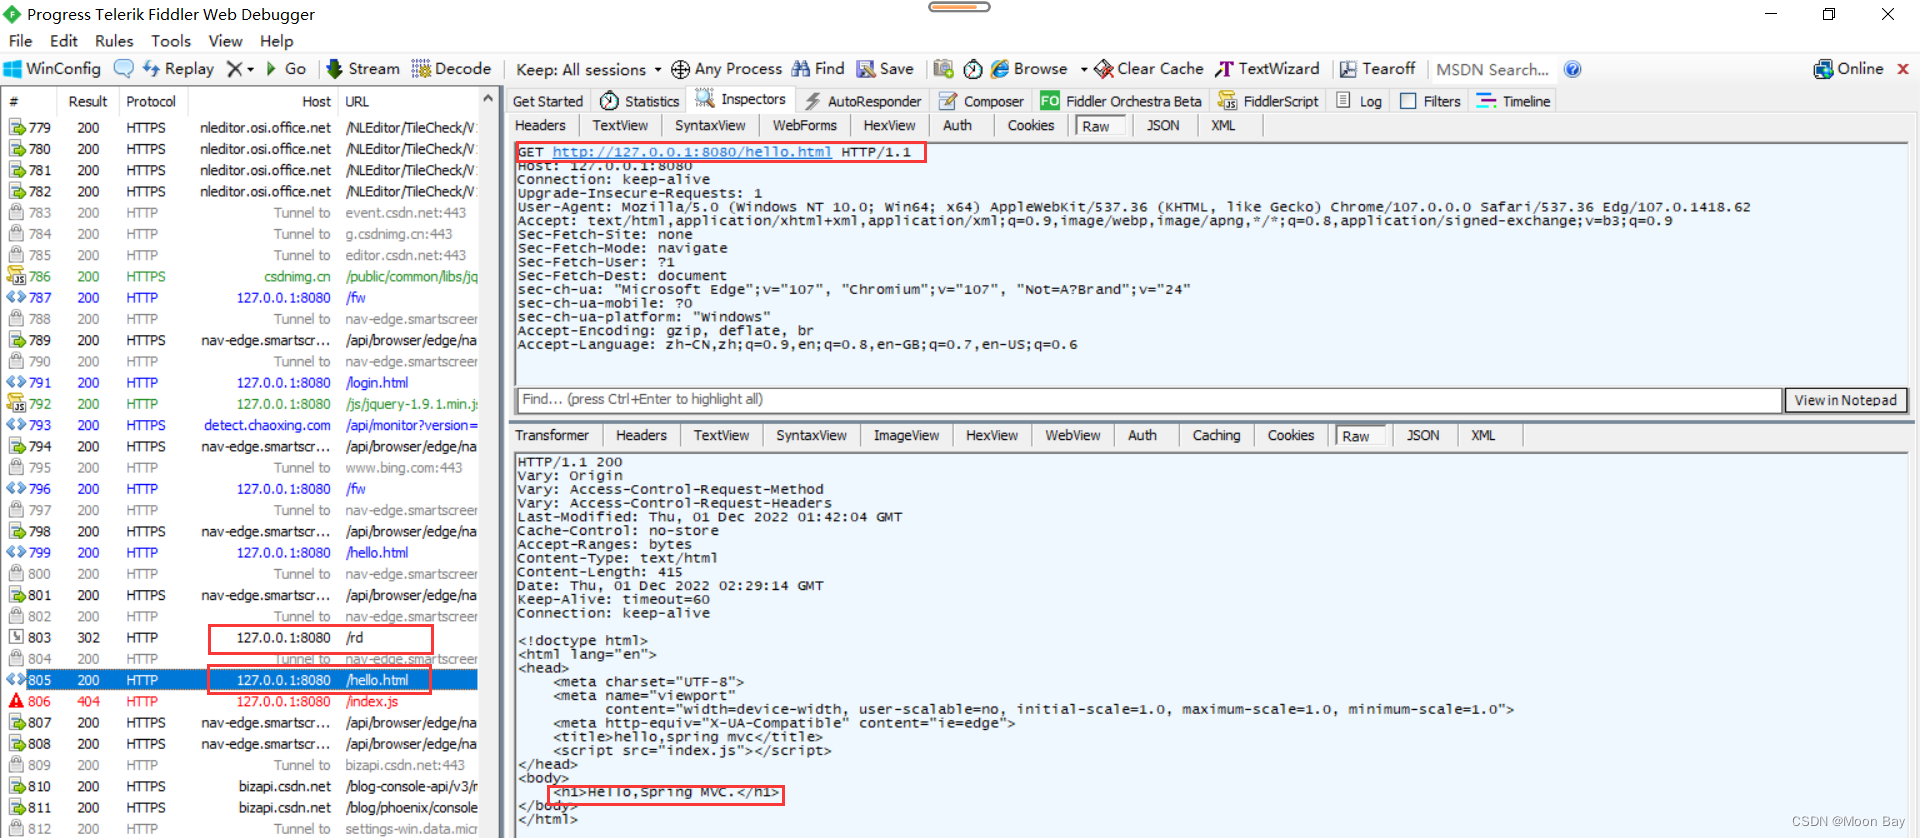This screenshot has height=838, width=1920.
Task: Select session 792 jquery-1.9.1.min.js row
Action: point(240,404)
